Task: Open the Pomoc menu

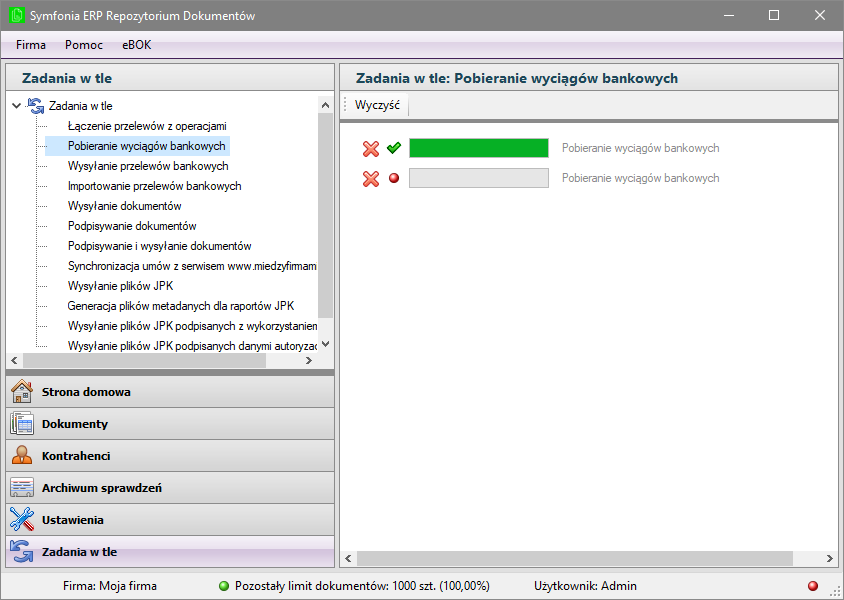Action: (x=84, y=45)
